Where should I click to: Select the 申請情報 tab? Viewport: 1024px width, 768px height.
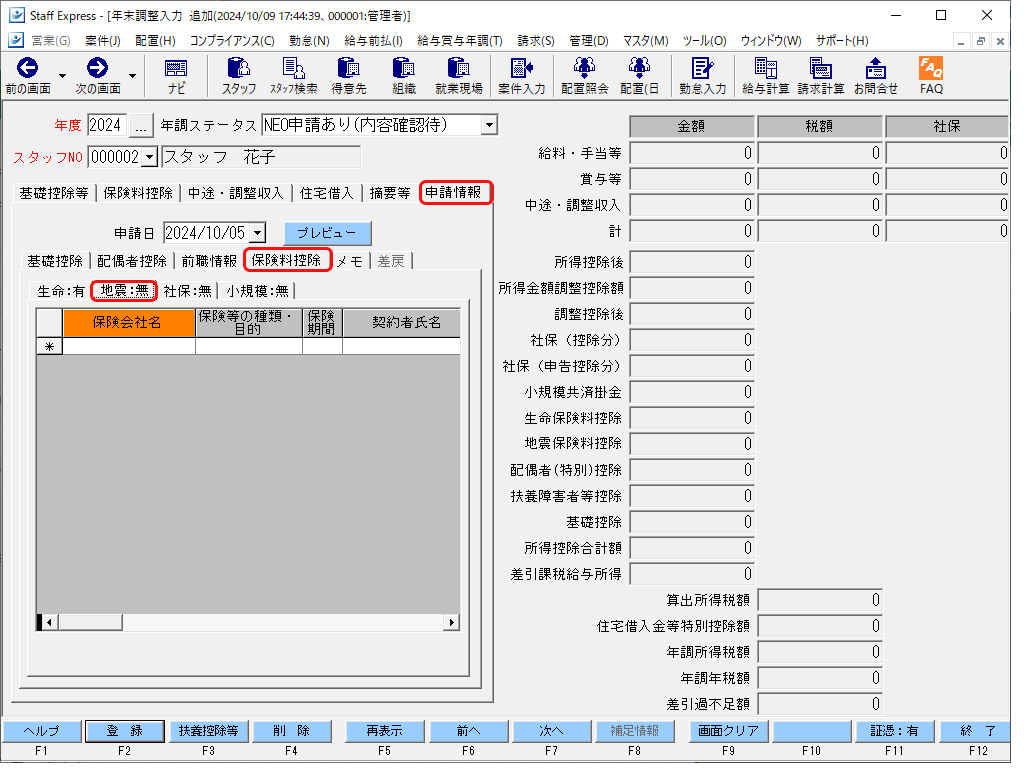[x=454, y=192]
